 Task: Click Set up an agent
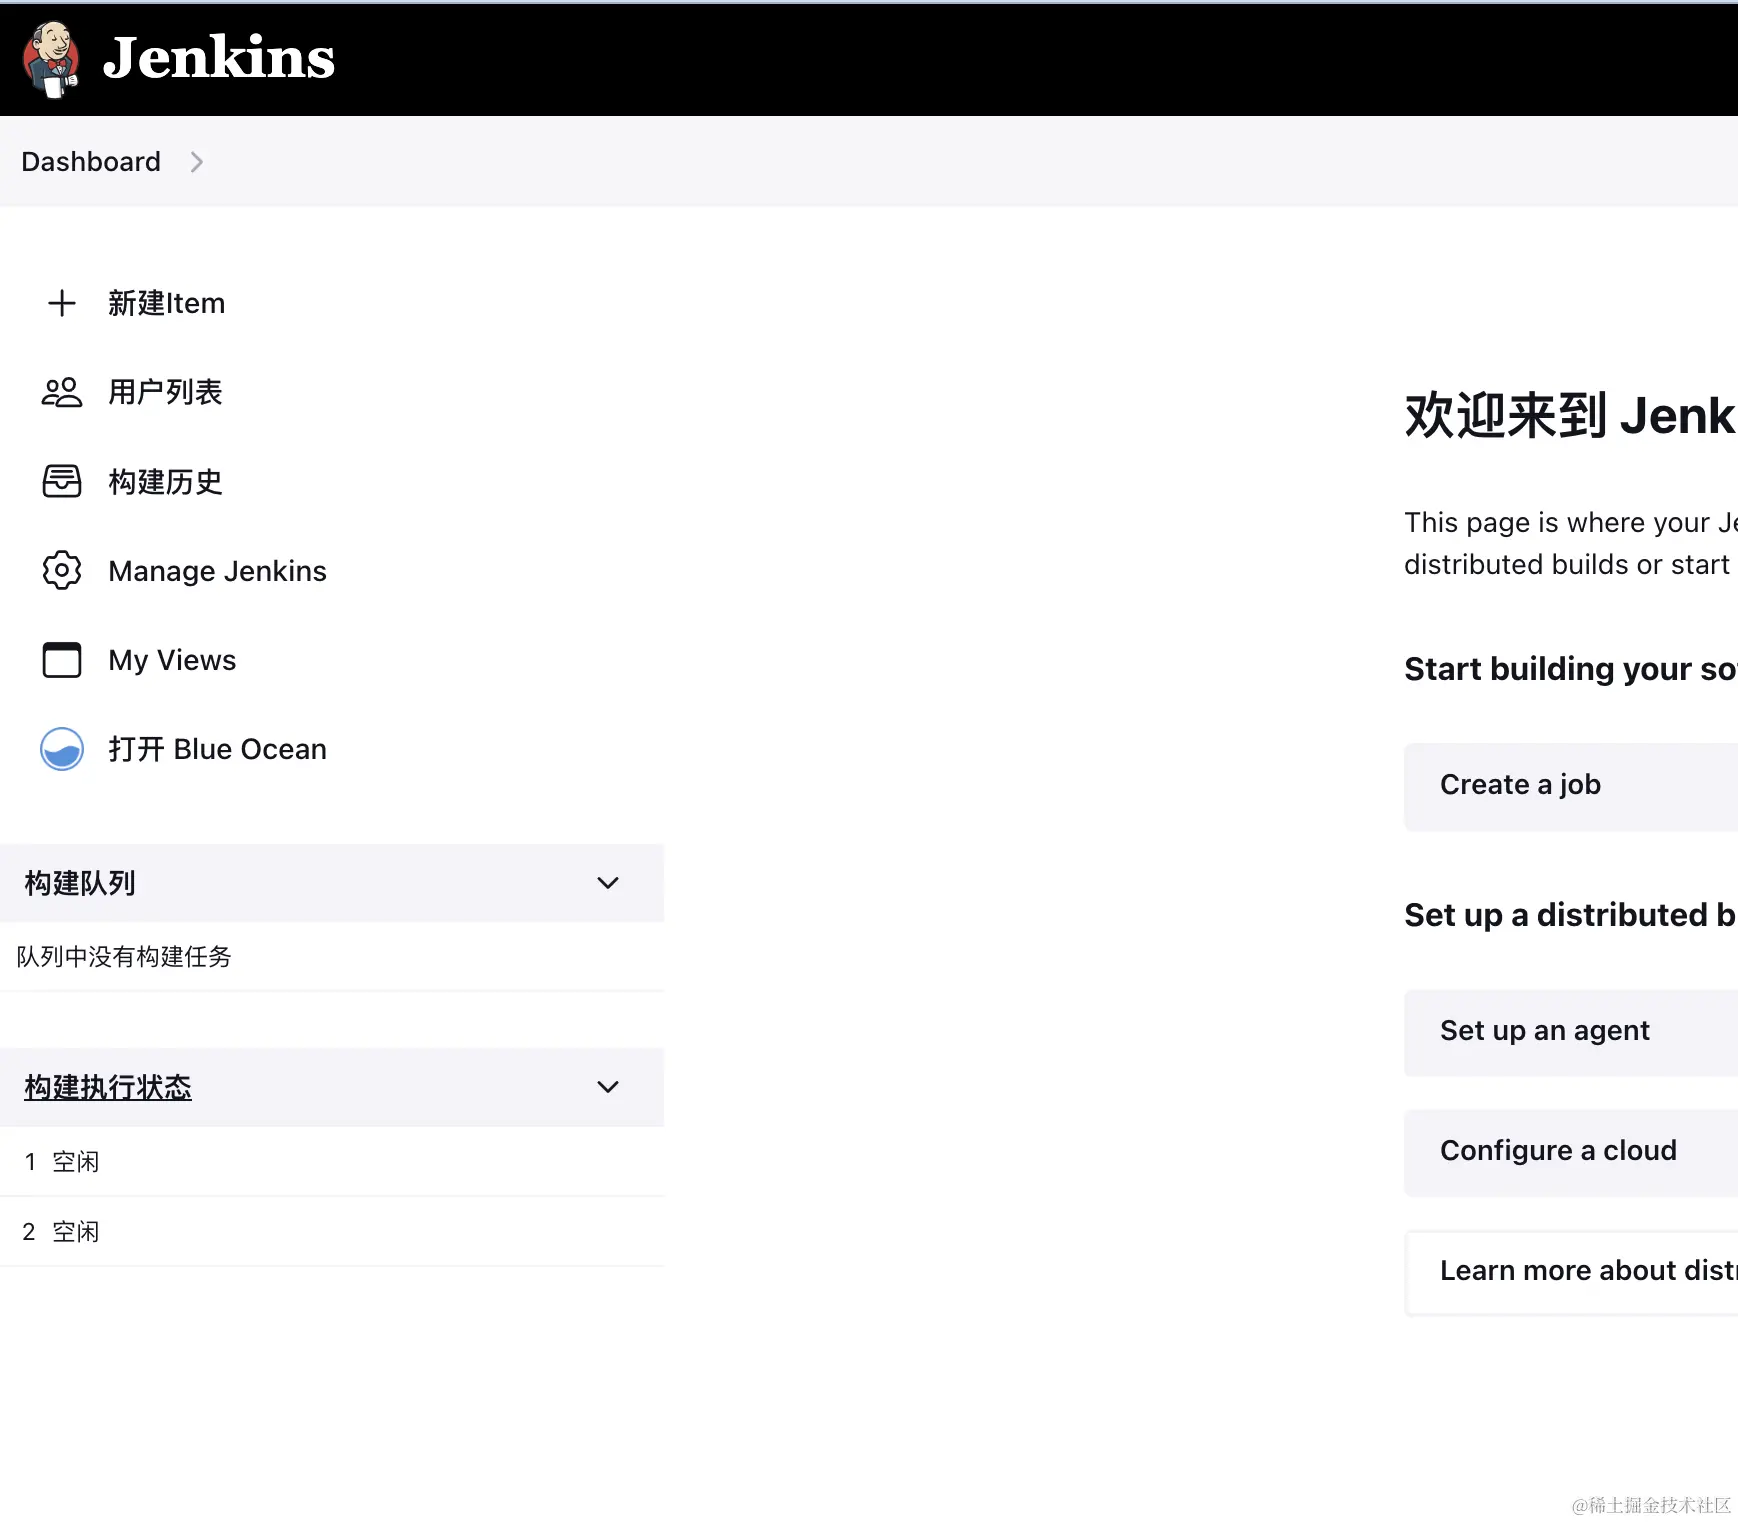tap(1571, 1032)
